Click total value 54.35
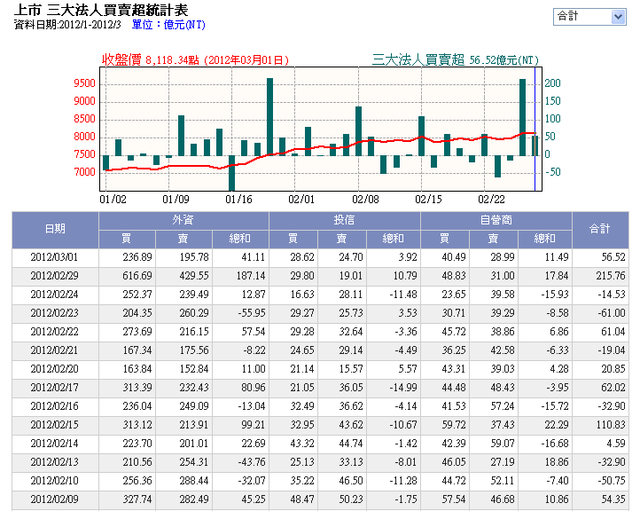640x511 pixels. [x=613, y=499]
